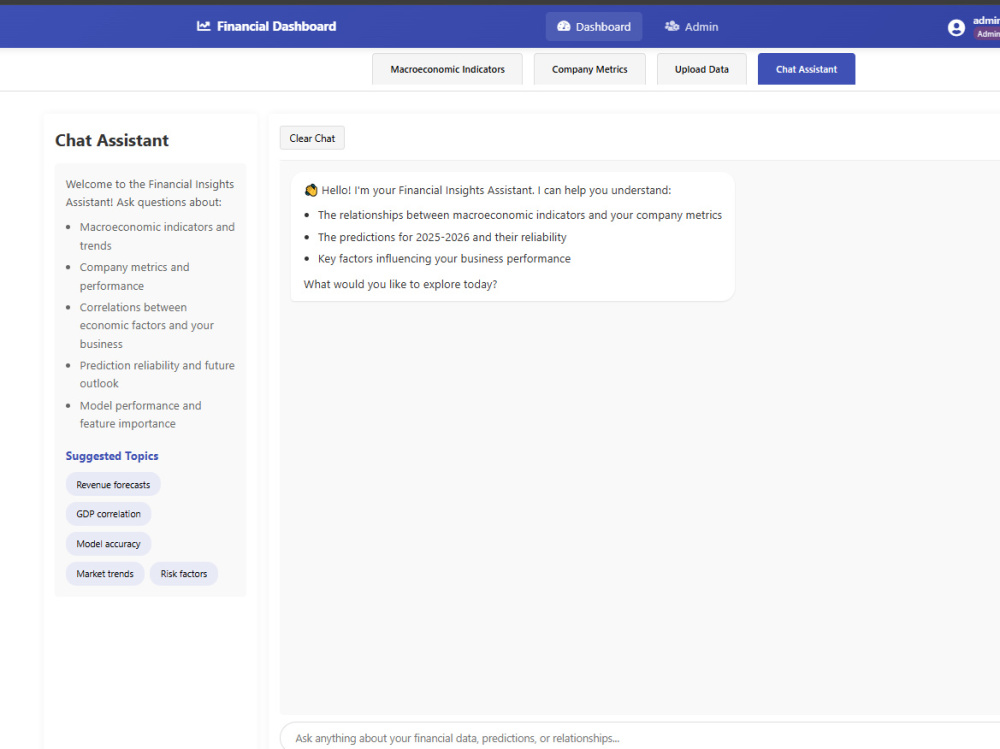
Task: Click the Financial Dashboard chart logo icon
Action: (203, 26)
